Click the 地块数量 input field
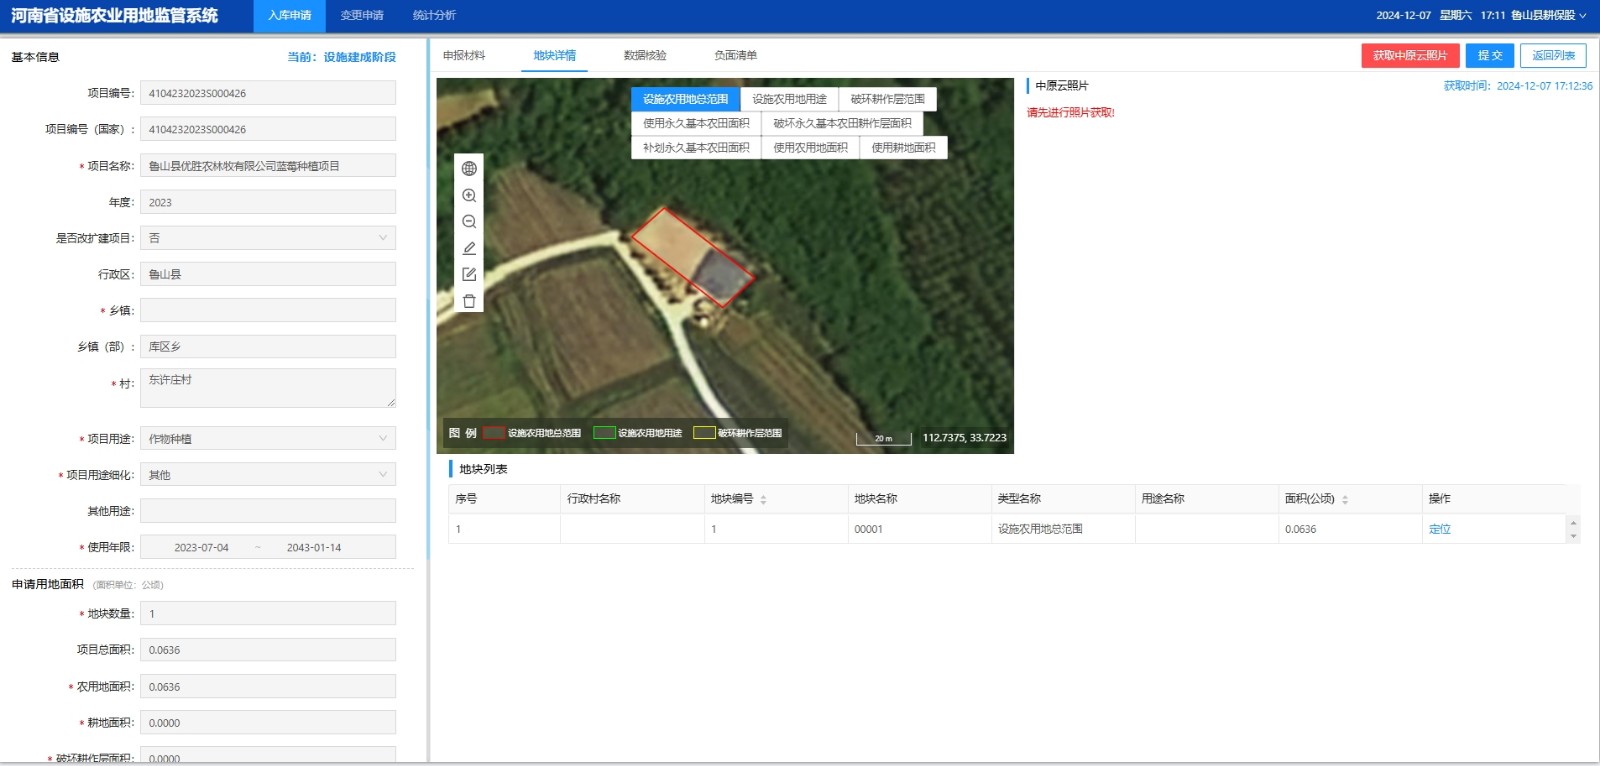Viewport: 1600px width, 766px height. [268, 614]
